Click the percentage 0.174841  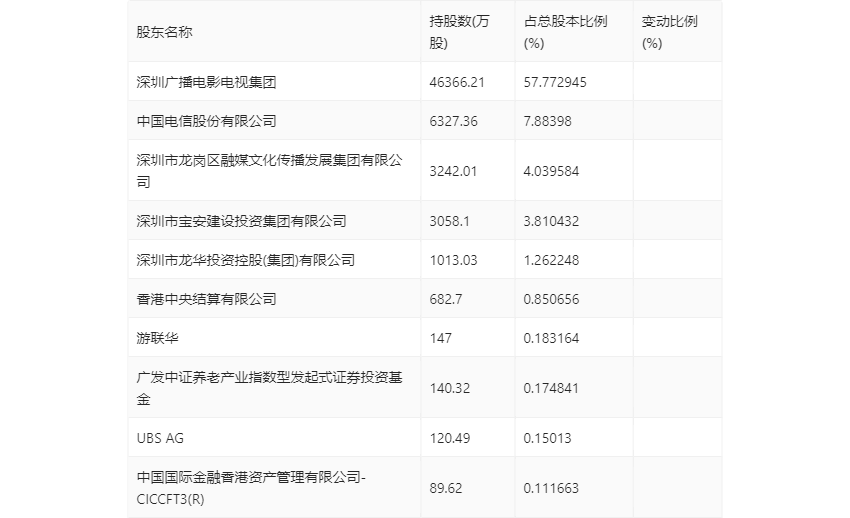pos(551,388)
